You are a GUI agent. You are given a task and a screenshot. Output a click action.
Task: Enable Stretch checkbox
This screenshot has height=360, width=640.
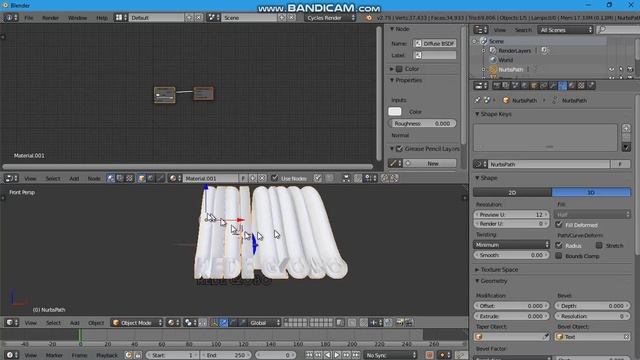point(599,245)
